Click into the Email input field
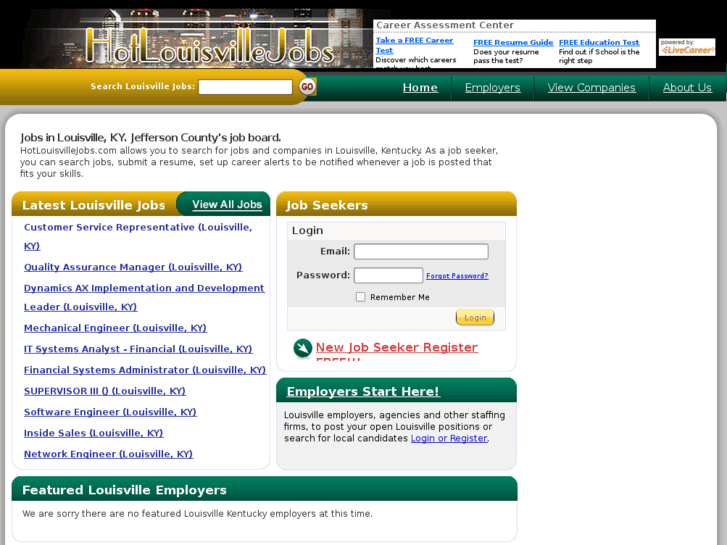 421,251
